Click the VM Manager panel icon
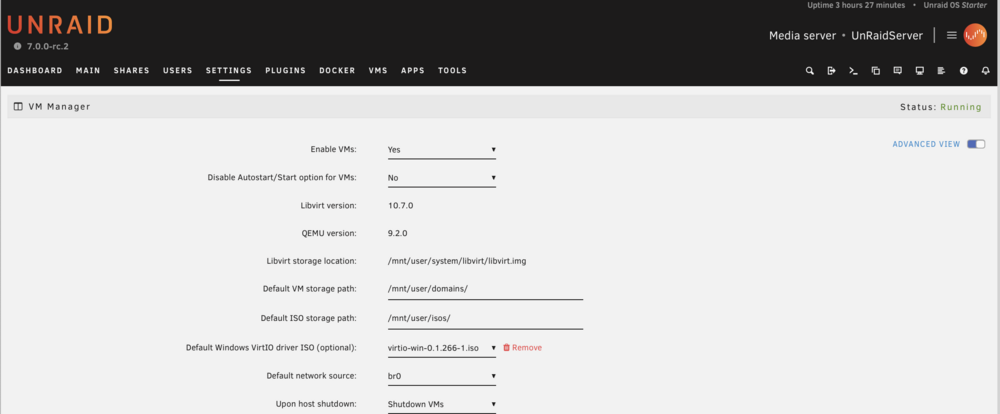1000x414 pixels. [18, 107]
